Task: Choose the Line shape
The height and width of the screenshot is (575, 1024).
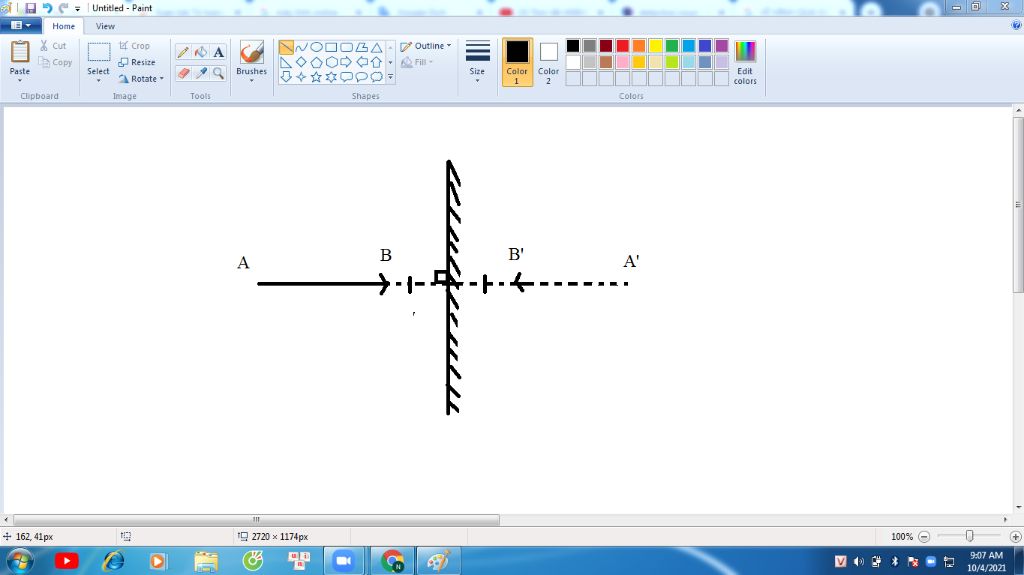Action: click(286, 47)
